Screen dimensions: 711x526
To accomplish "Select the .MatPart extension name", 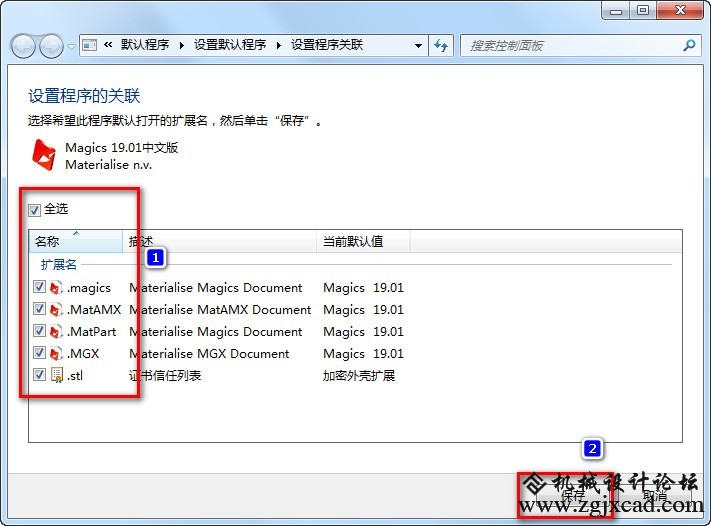I will (92, 331).
